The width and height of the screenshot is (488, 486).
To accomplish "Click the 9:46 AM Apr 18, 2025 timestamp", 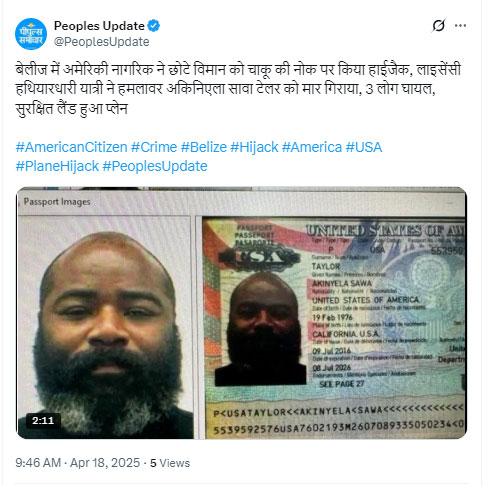I will (78, 463).
